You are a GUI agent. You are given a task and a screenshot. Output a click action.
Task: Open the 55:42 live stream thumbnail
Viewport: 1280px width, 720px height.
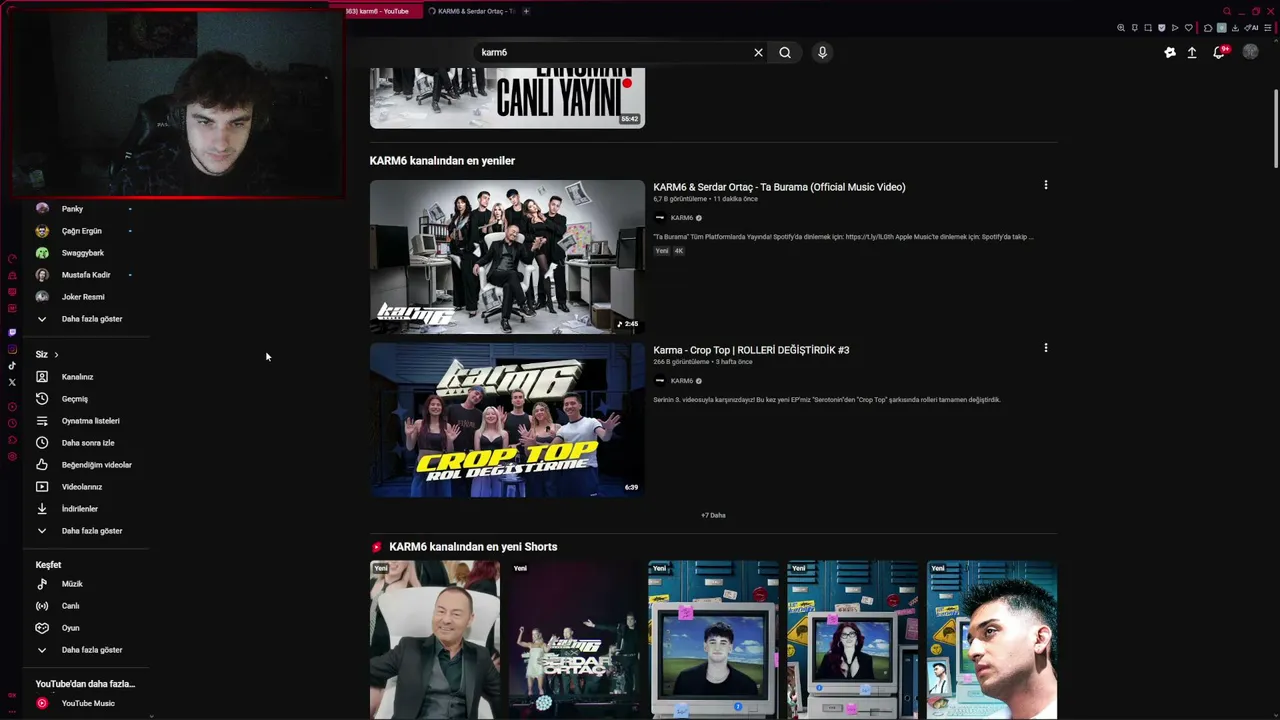click(x=507, y=98)
